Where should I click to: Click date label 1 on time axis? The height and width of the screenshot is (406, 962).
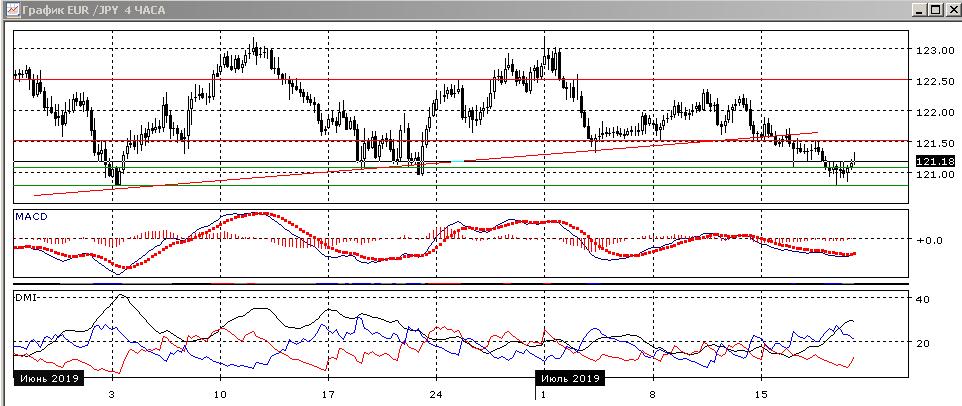544,394
